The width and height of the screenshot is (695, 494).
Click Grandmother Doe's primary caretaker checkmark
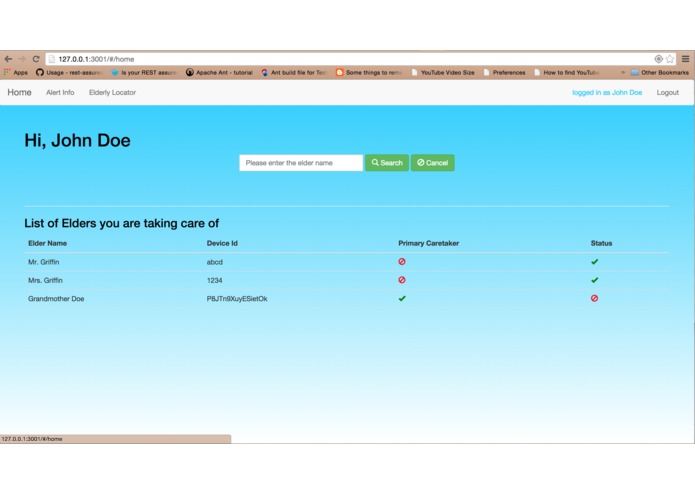tap(402, 298)
